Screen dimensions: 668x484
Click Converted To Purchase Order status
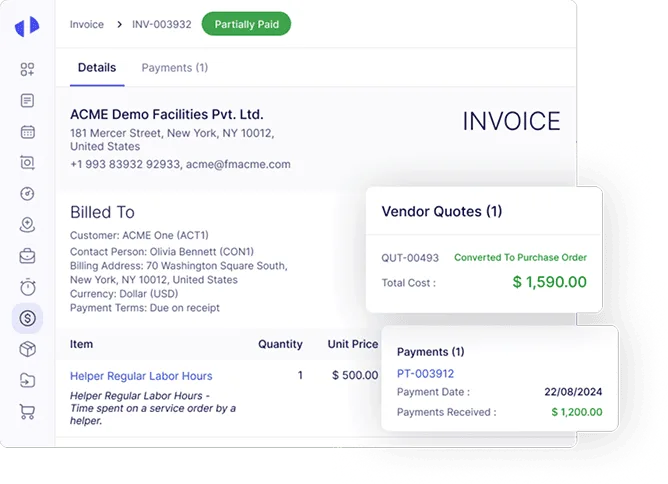point(520,257)
